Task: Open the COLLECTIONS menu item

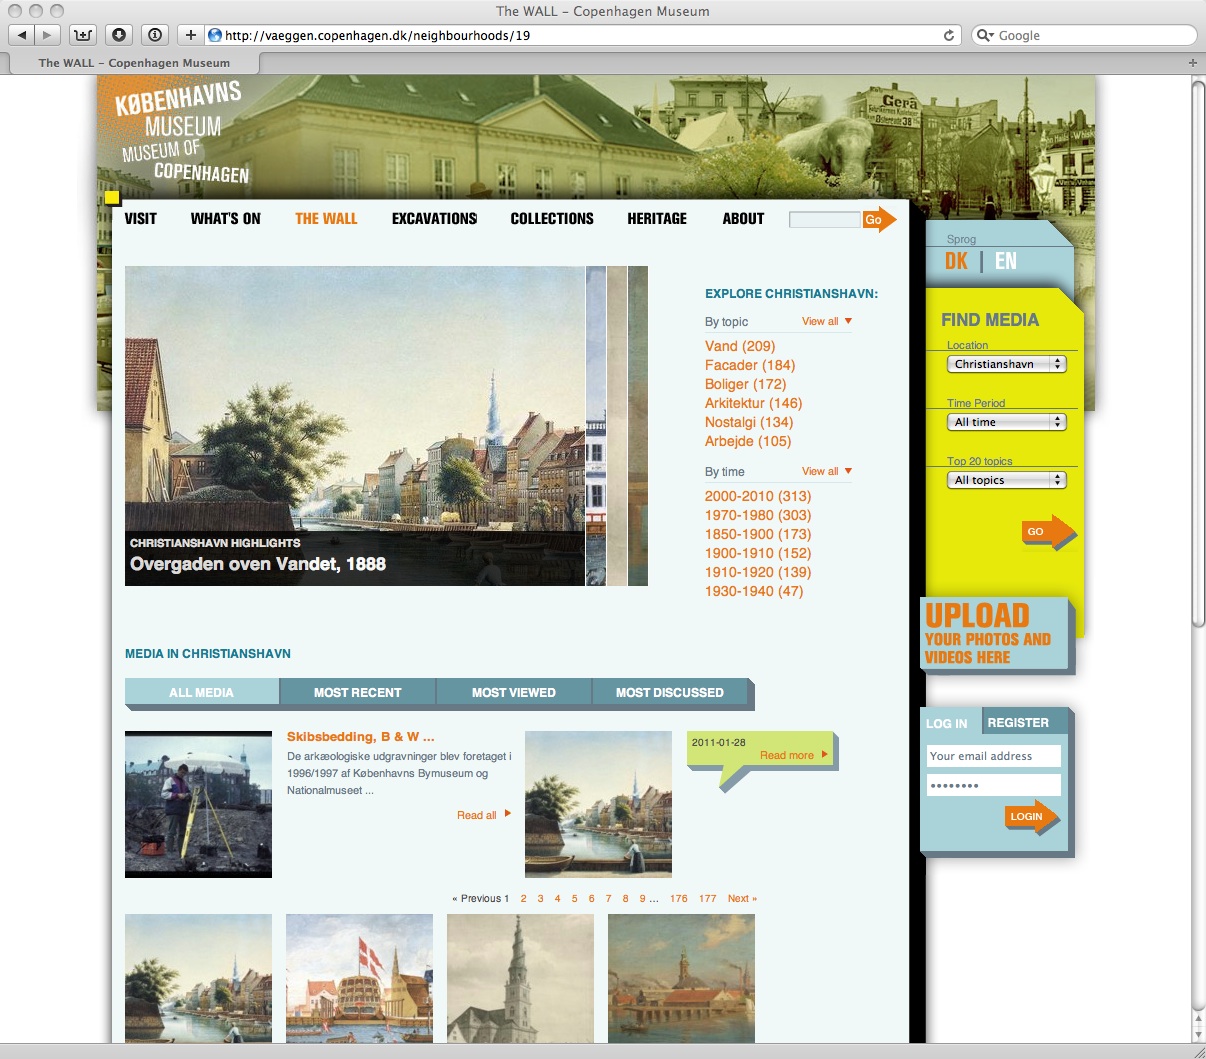Action: 552,218
